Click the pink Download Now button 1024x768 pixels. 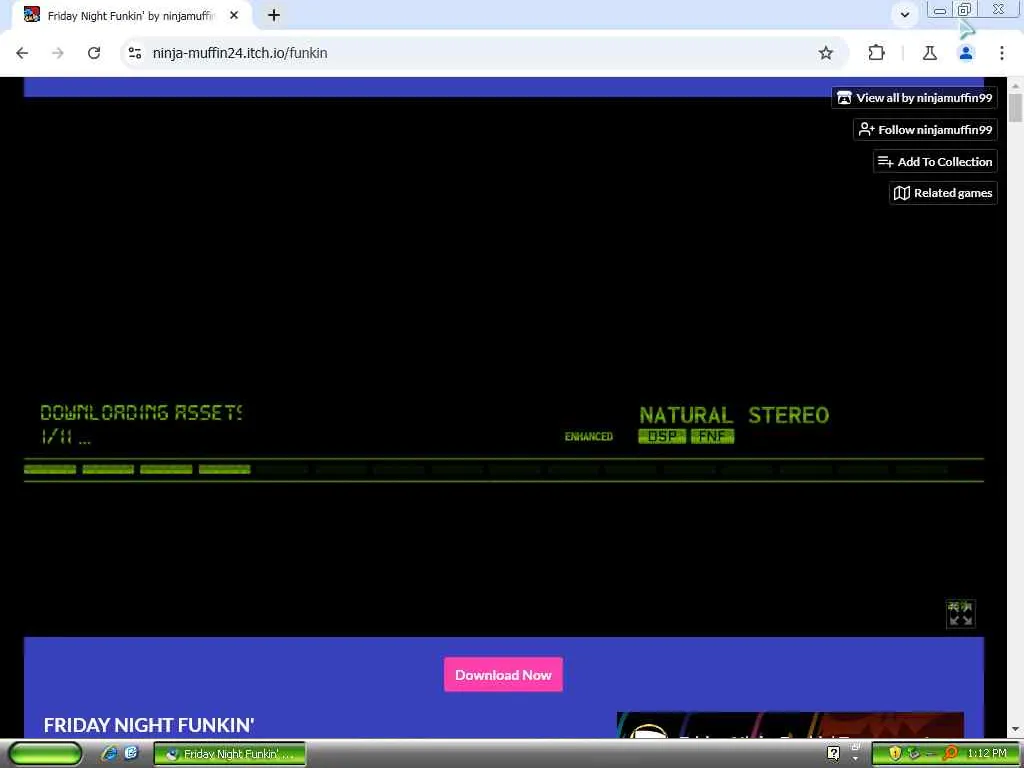click(x=503, y=675)
